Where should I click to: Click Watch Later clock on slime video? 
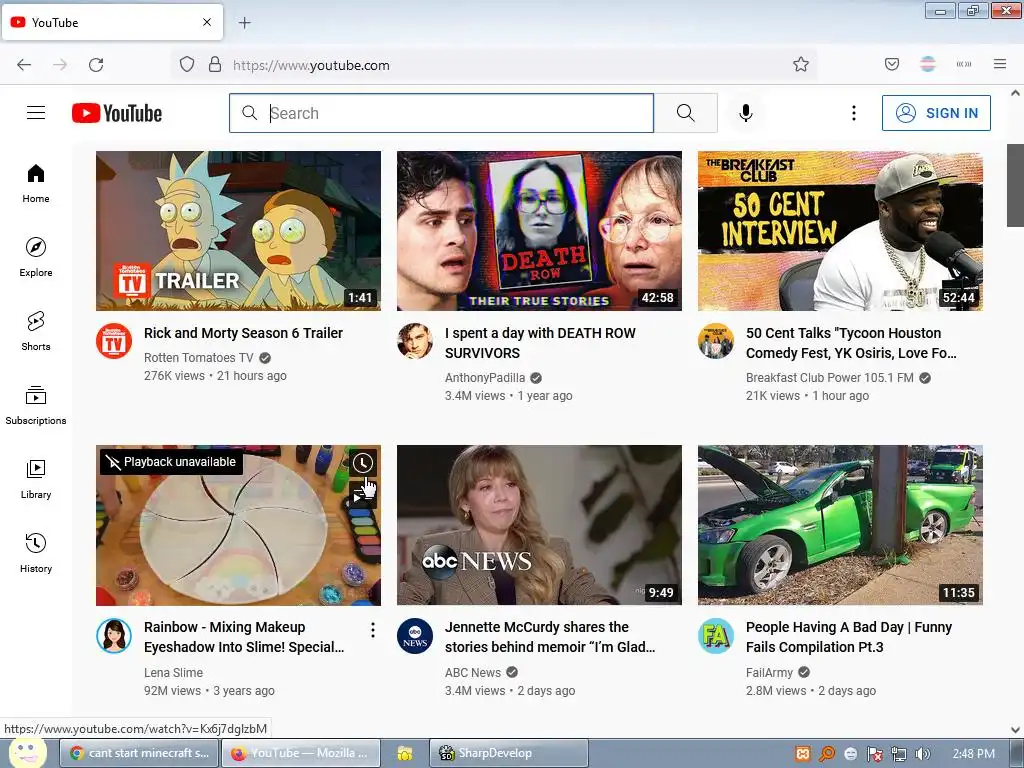point(362,463)
